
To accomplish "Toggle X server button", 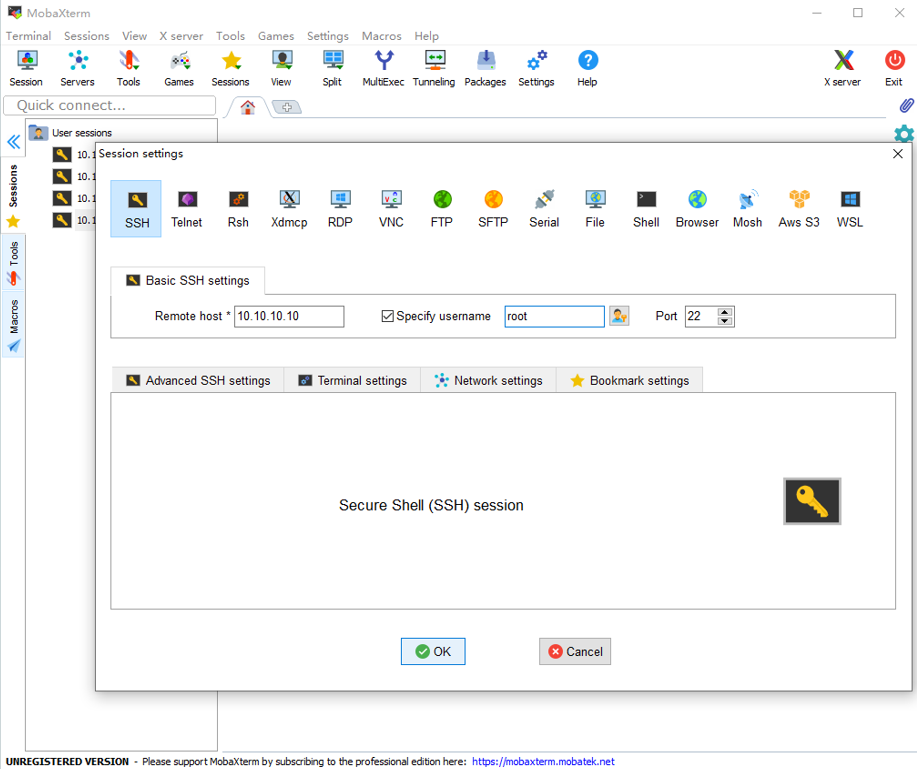I will tap(843, 68).
